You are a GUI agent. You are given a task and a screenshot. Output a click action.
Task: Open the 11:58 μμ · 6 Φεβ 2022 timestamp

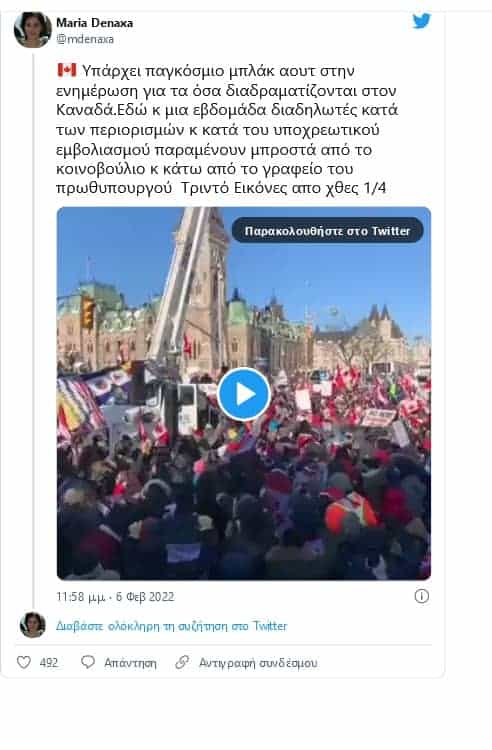tap(115, 597)
